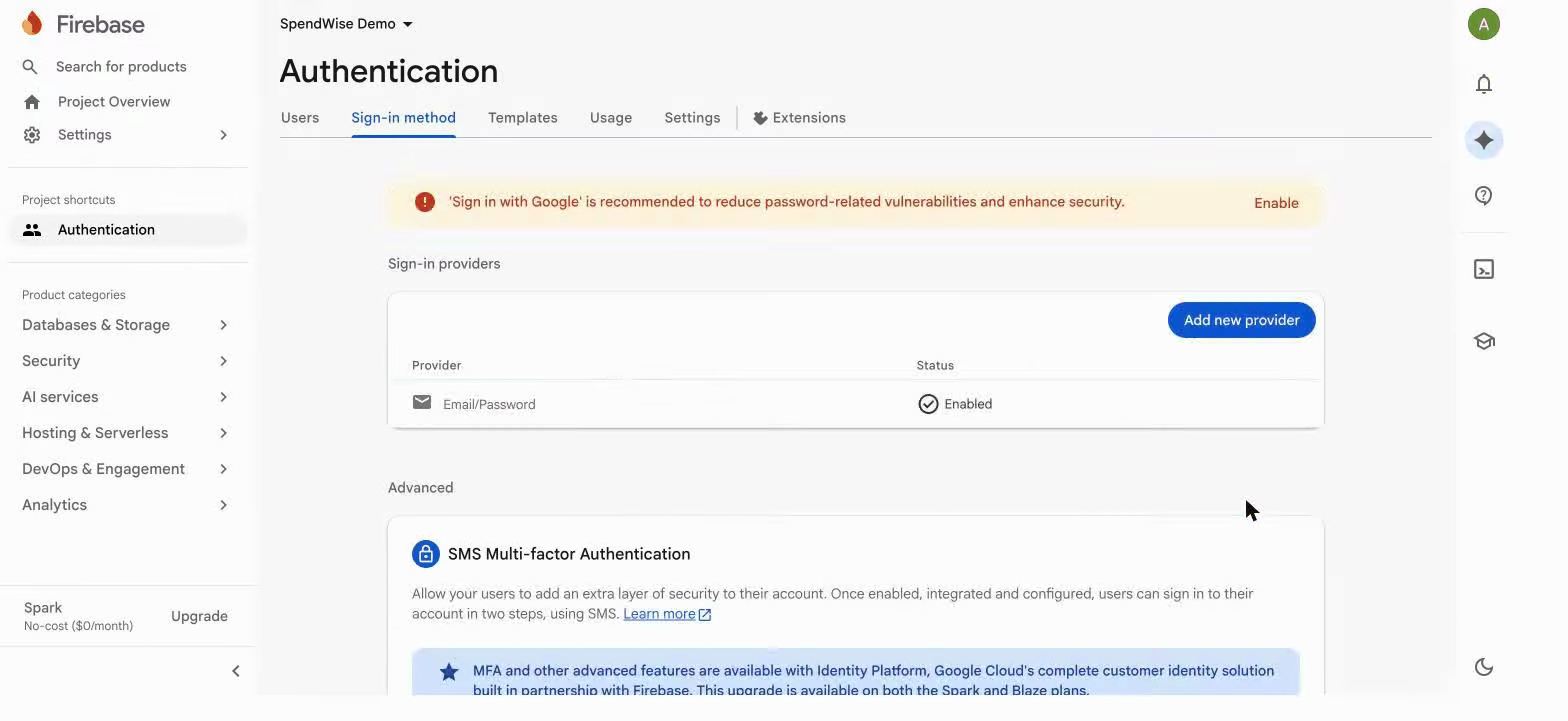The height and width of the screenshot is (721, 1568).
Task: Click the Status column header
Action: click(935, 366)
